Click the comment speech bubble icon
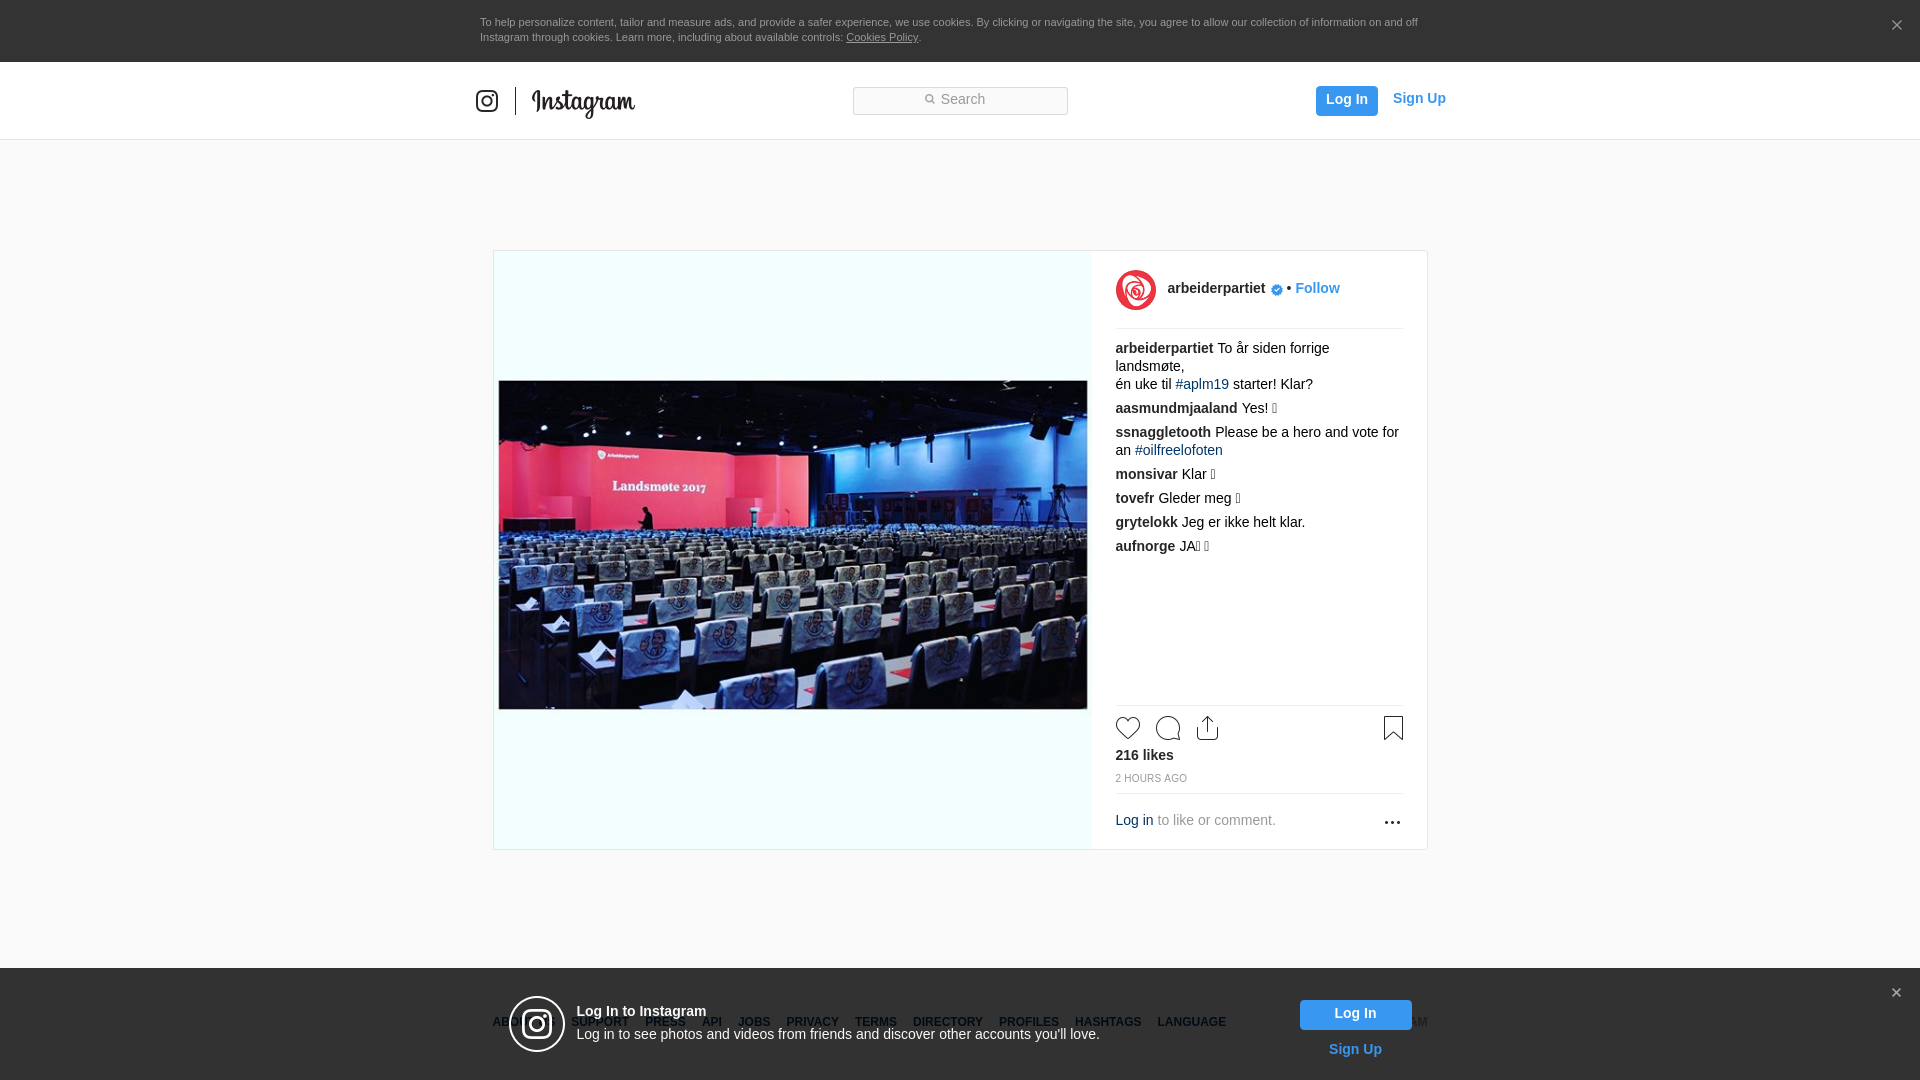The height and width of the screenshot is (1080, 1920). [1167, 728]
